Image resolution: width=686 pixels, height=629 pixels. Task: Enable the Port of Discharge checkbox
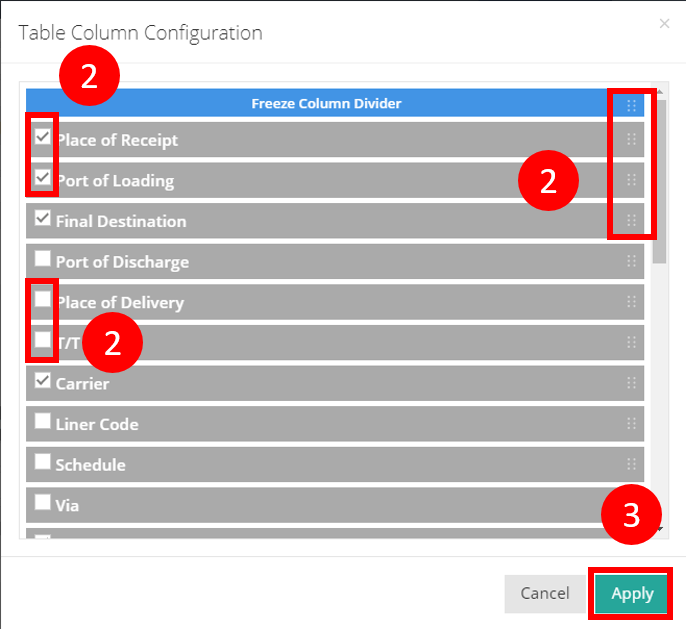tap(43, 259)
